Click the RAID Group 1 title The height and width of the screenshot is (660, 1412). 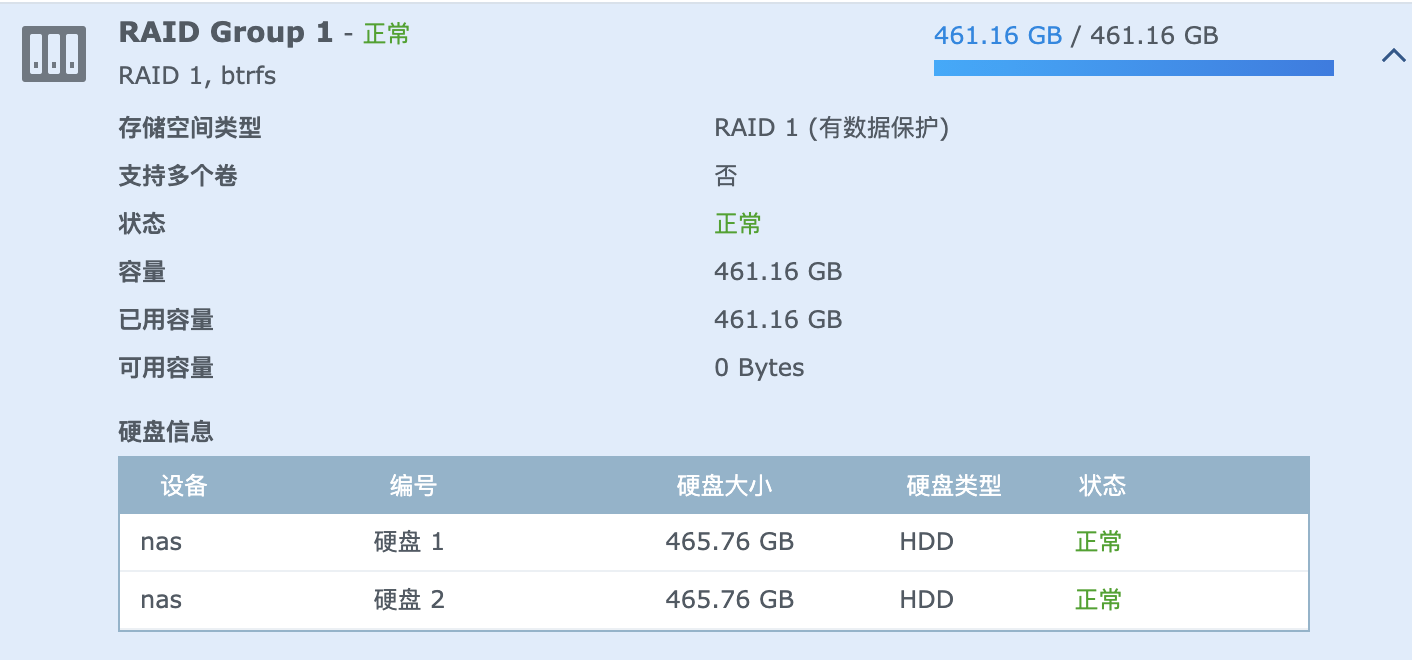pyautogui.click(x=225, y=32)
